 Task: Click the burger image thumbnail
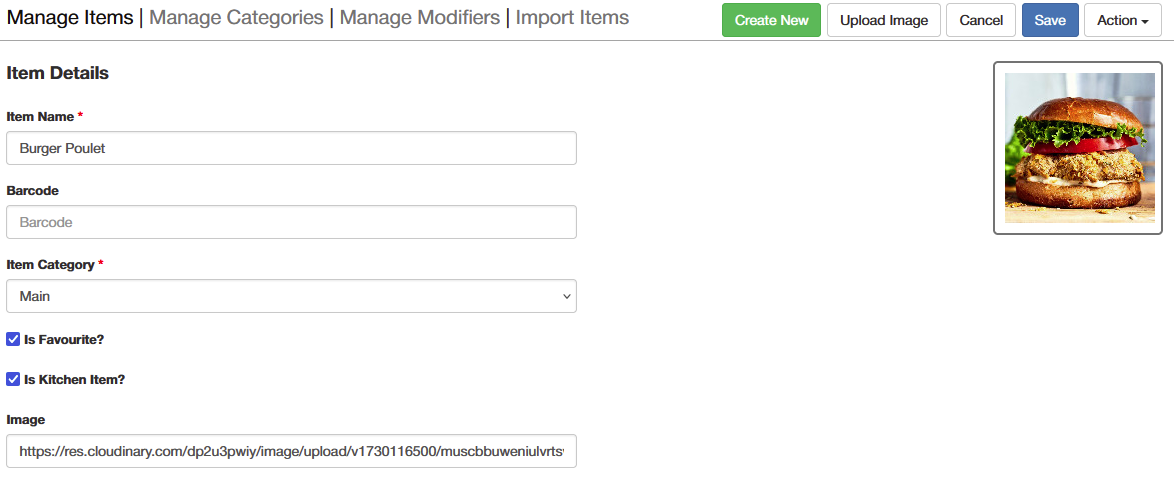pos(1079,148)
